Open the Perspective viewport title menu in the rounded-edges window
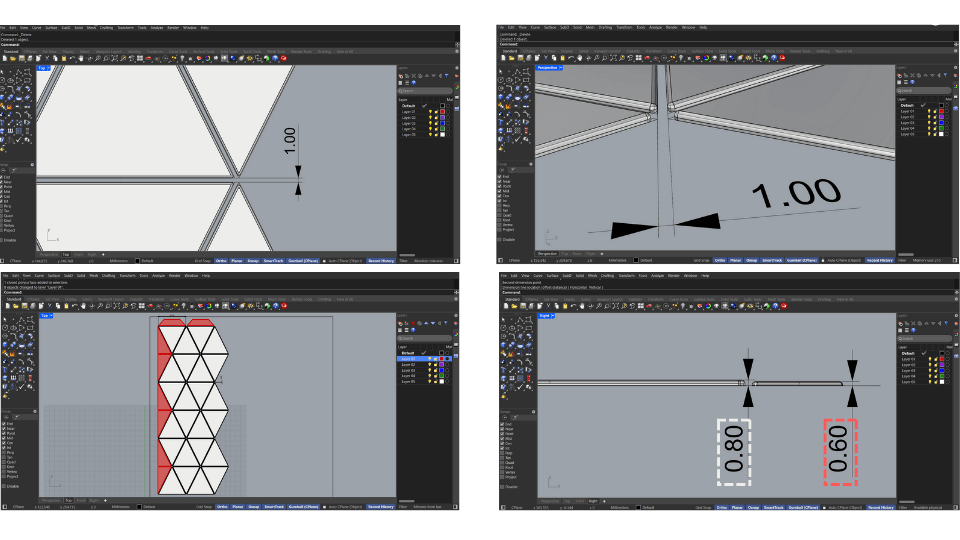The image size is (960, 540). coord(548,69)
